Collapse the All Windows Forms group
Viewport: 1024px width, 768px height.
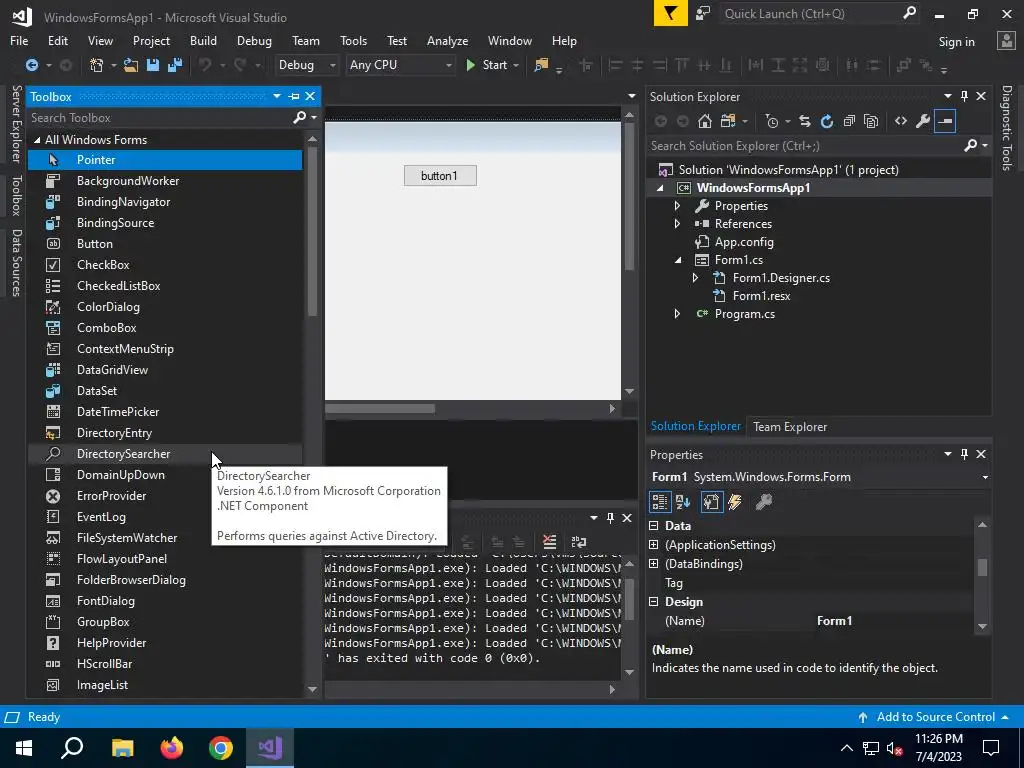click(37, 140)
